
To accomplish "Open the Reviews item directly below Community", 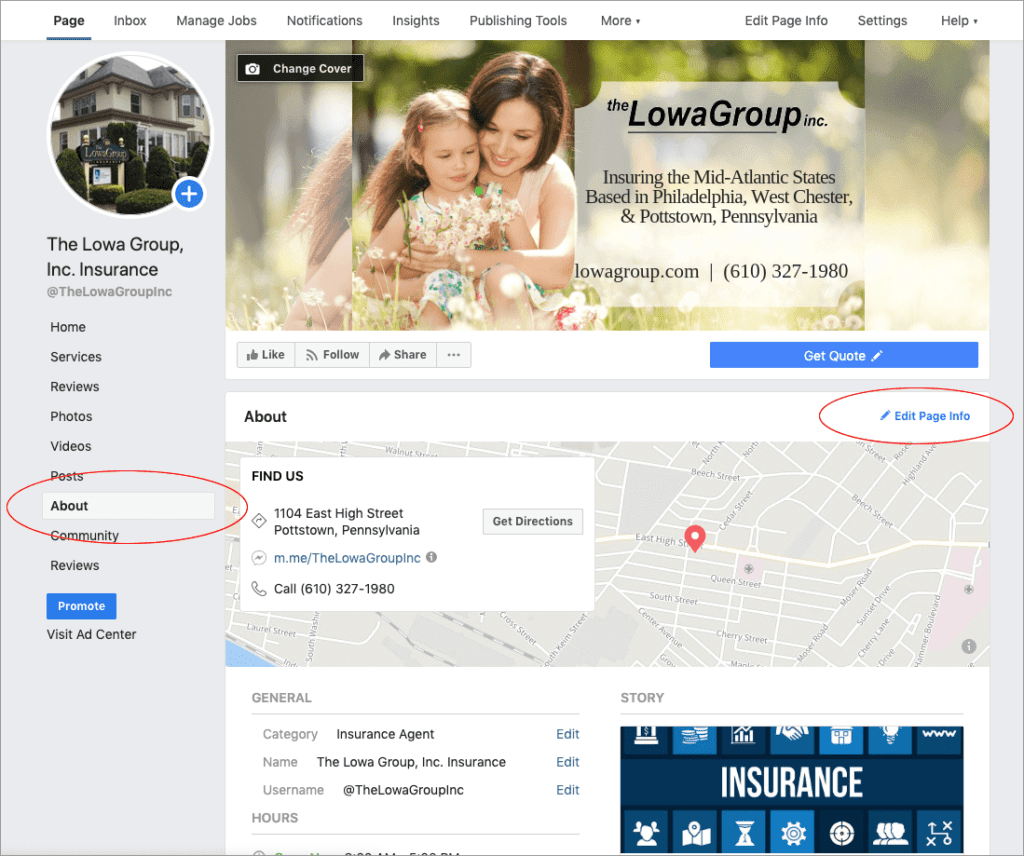I will click(x=74, y=565).
